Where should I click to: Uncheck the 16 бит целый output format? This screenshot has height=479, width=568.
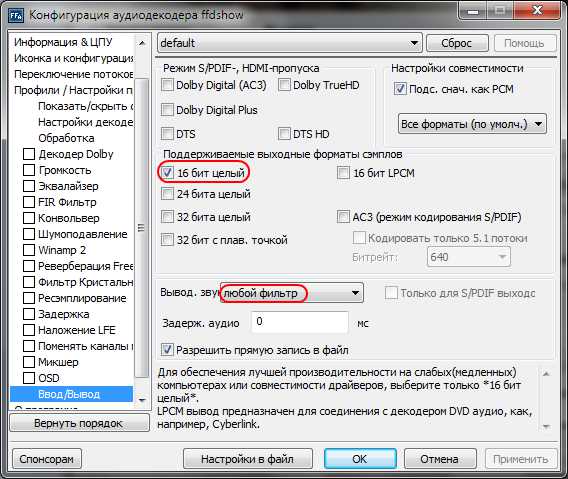167,173
